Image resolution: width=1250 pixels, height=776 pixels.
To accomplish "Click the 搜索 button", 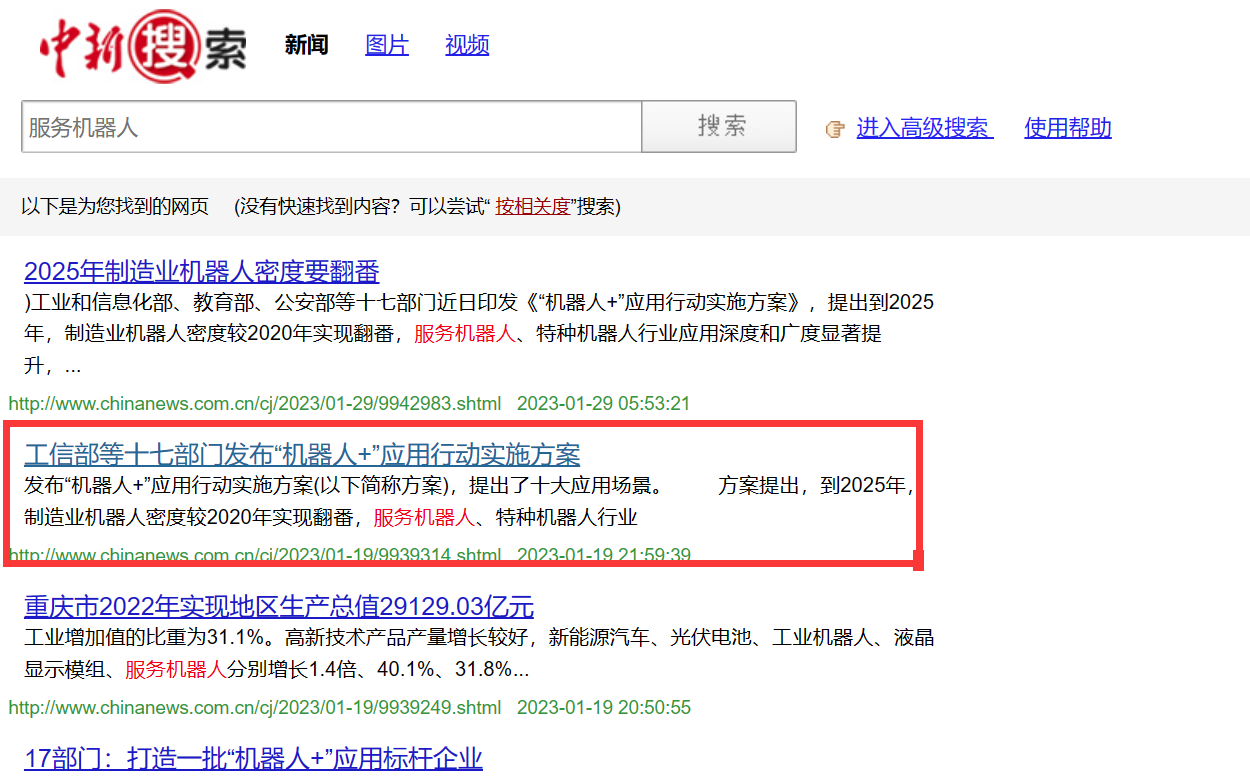I will tap(719, 126).
